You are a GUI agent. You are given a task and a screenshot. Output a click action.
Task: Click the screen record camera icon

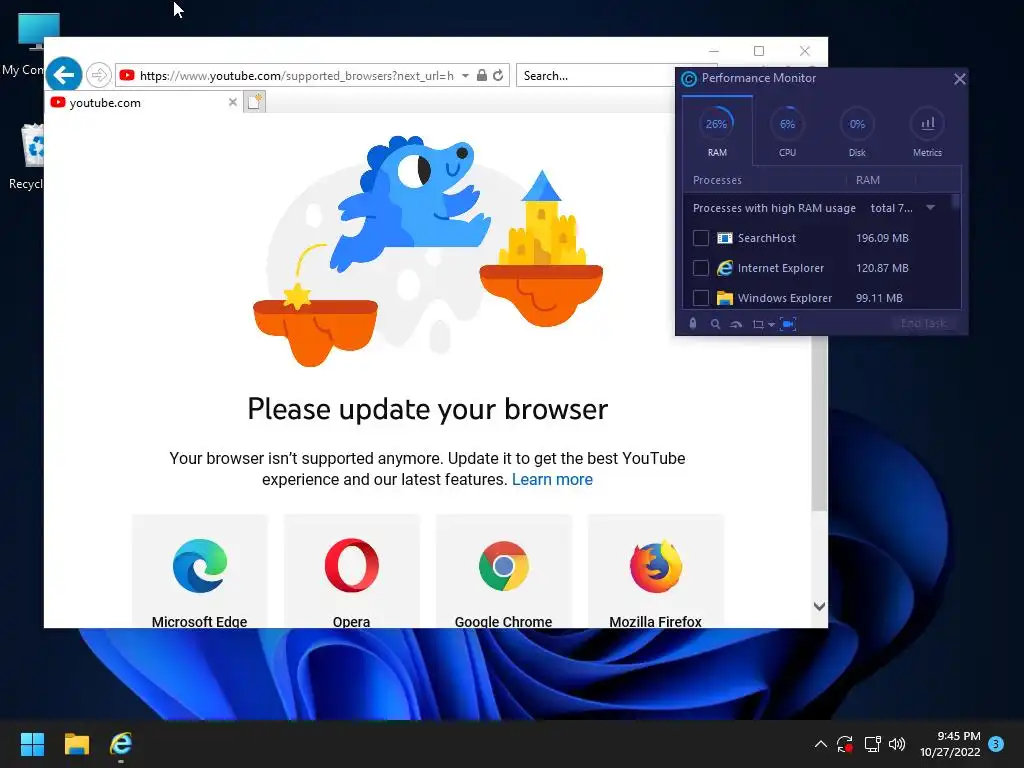(x=788, y=324)
